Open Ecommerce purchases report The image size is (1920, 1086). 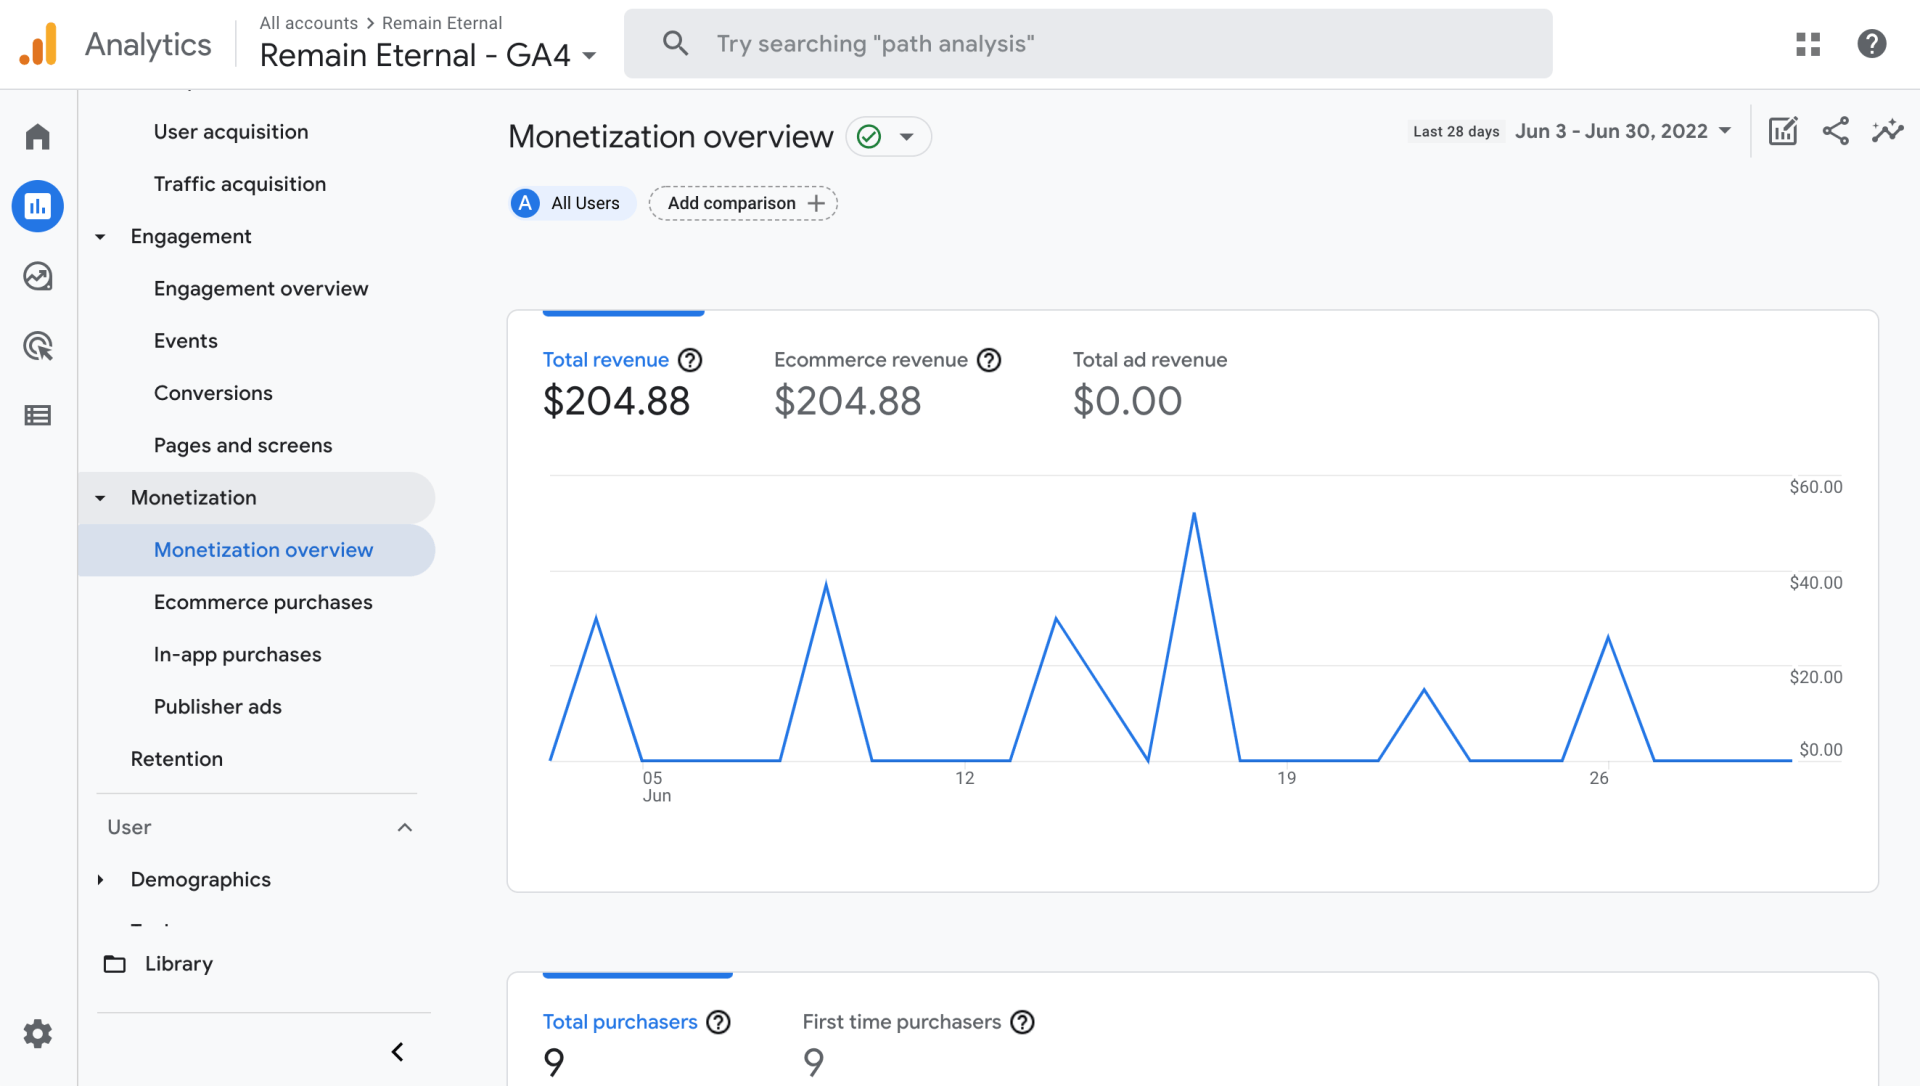pyautogui.click(x=263, y=602)
